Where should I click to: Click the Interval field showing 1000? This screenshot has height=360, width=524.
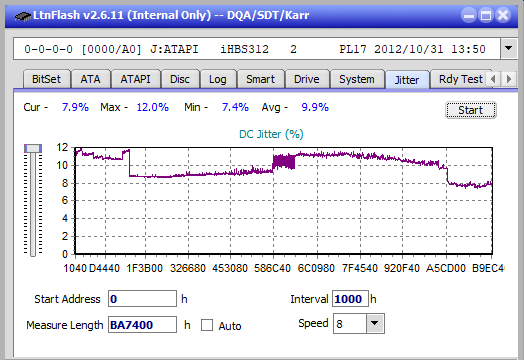[x=350, y=298]
